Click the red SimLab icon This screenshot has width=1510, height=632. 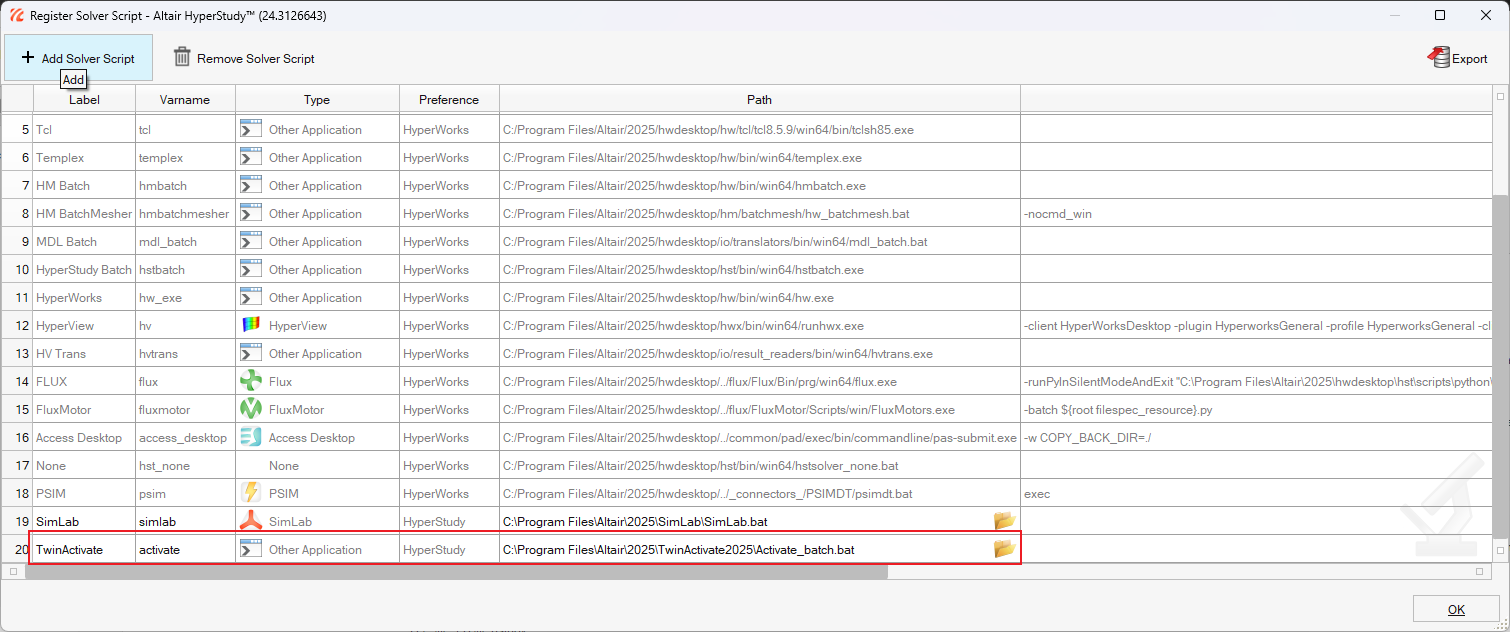click(x=251, y=521)
